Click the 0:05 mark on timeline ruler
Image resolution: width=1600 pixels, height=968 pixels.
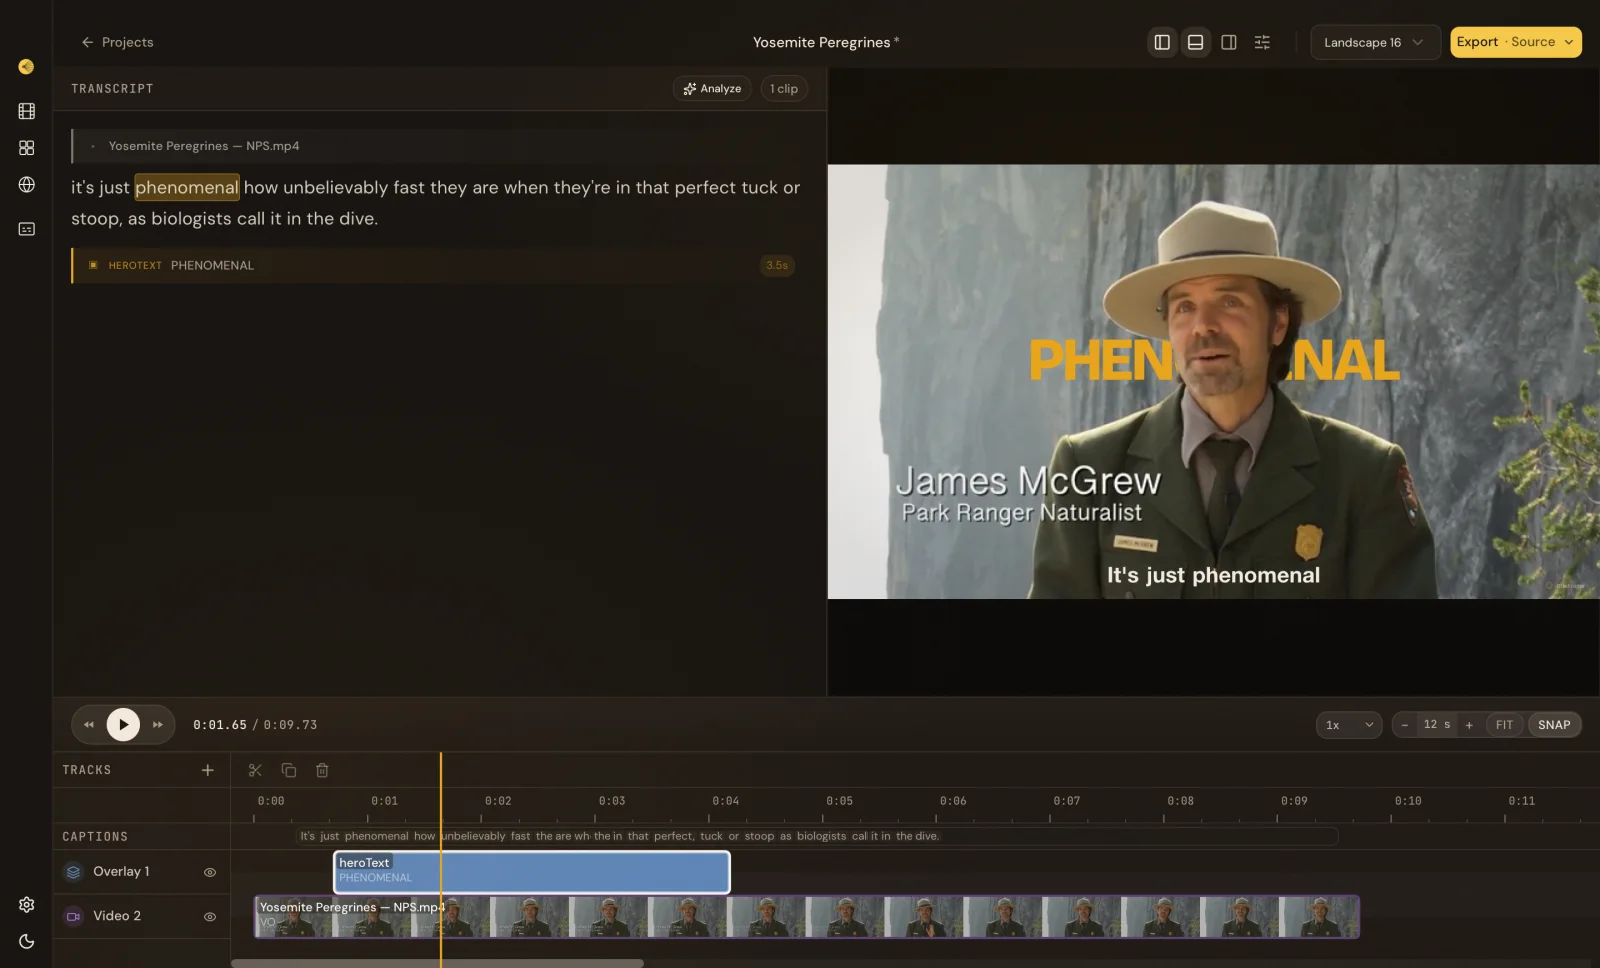(x=839, y=801)
